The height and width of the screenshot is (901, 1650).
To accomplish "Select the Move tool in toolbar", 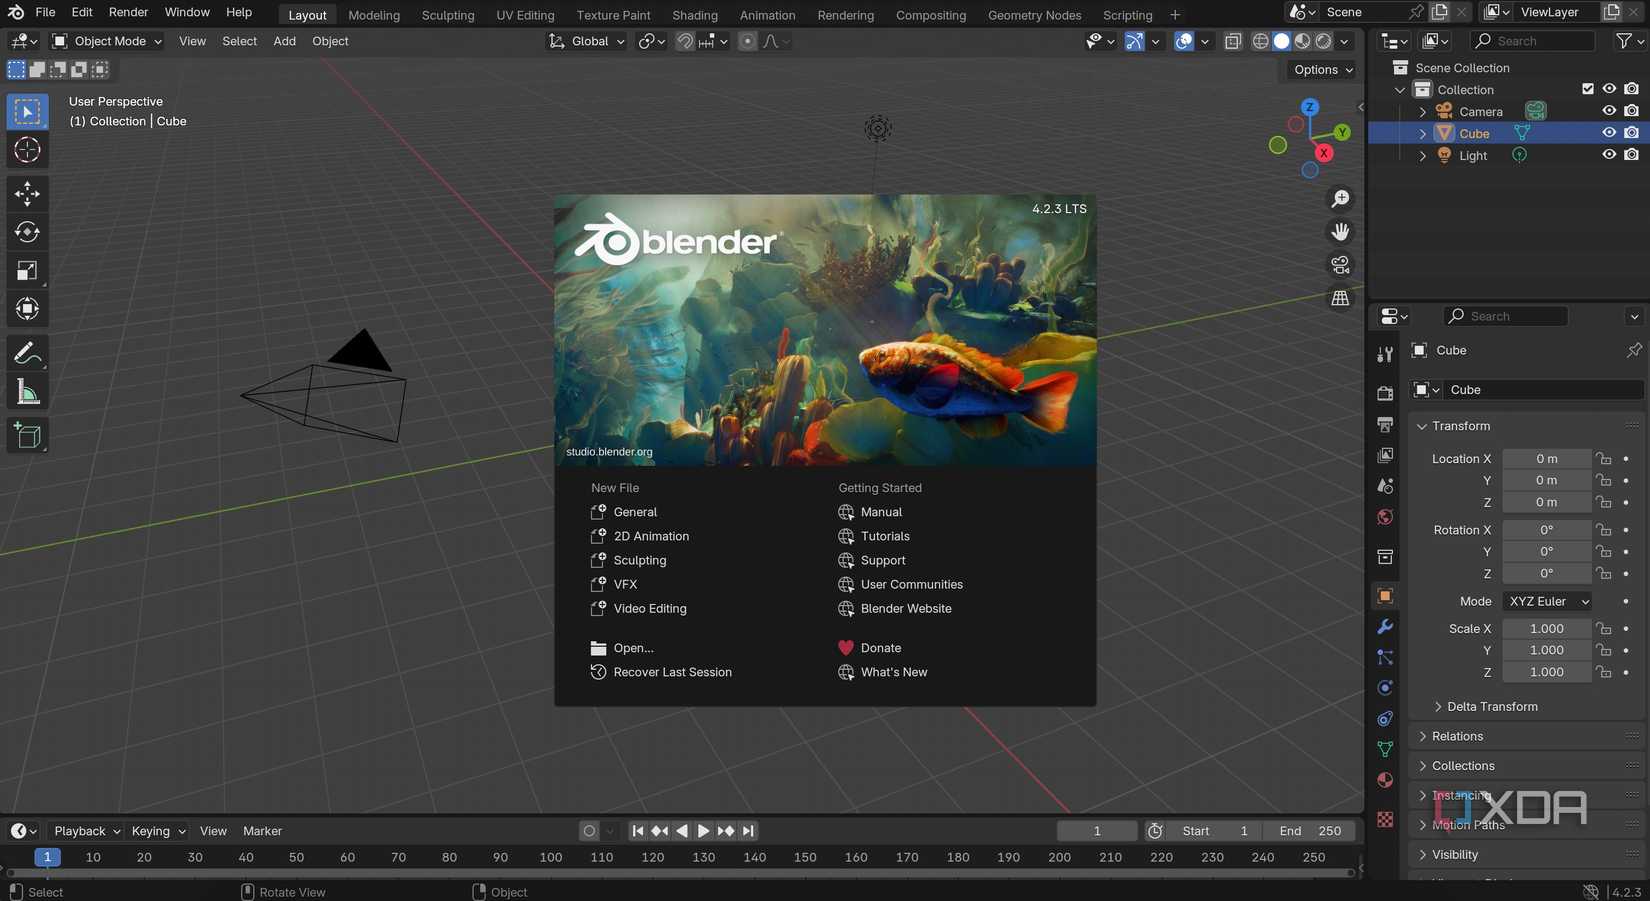I will coord(27,193).
